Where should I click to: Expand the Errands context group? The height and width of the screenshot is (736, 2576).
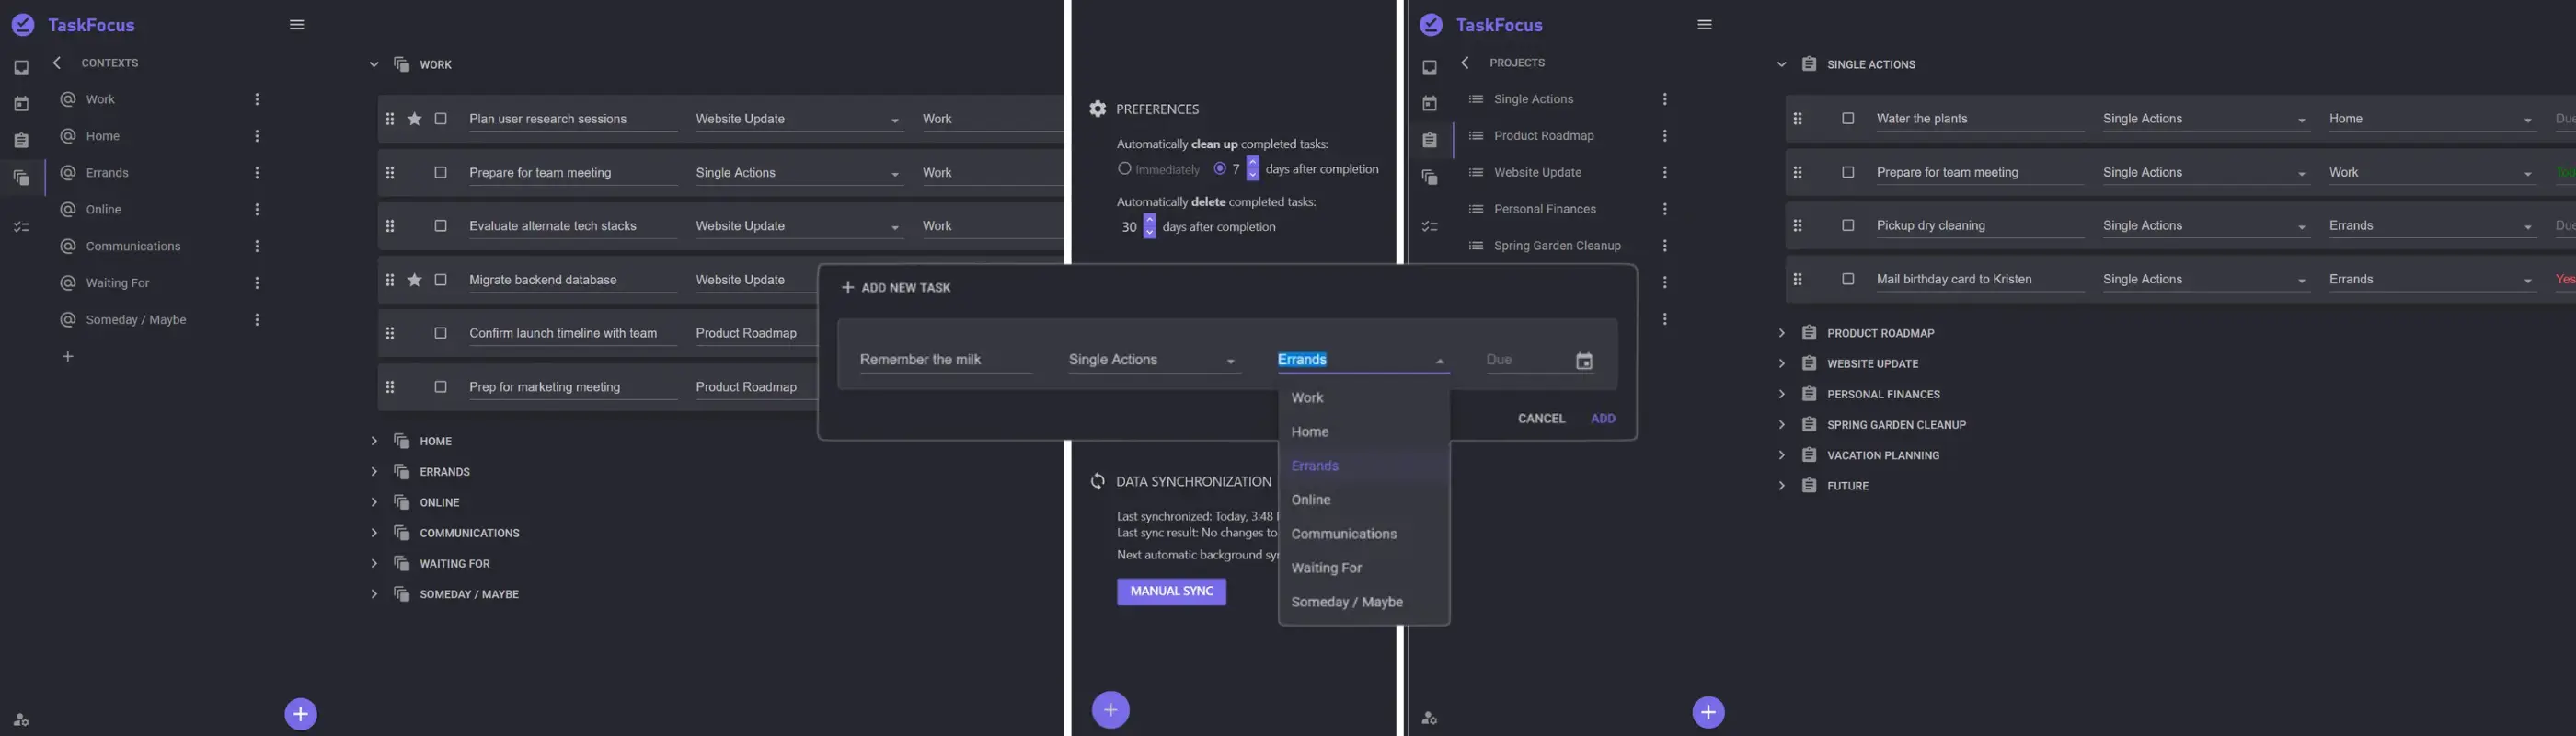point(374,472)
